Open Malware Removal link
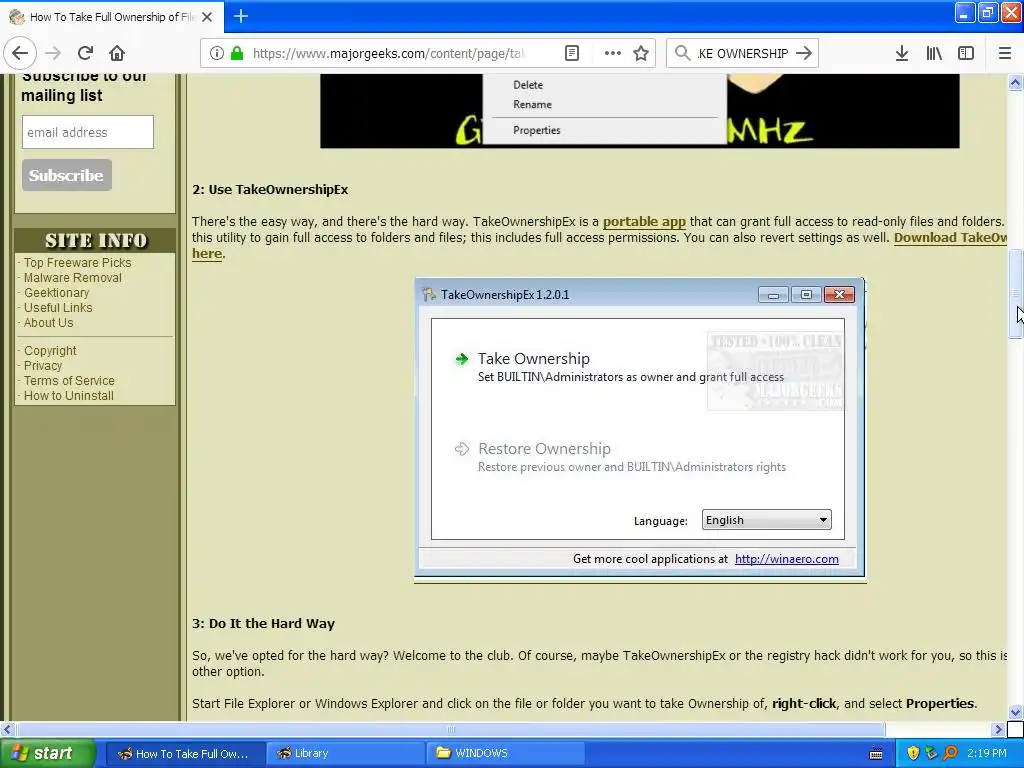 (72, 278)
